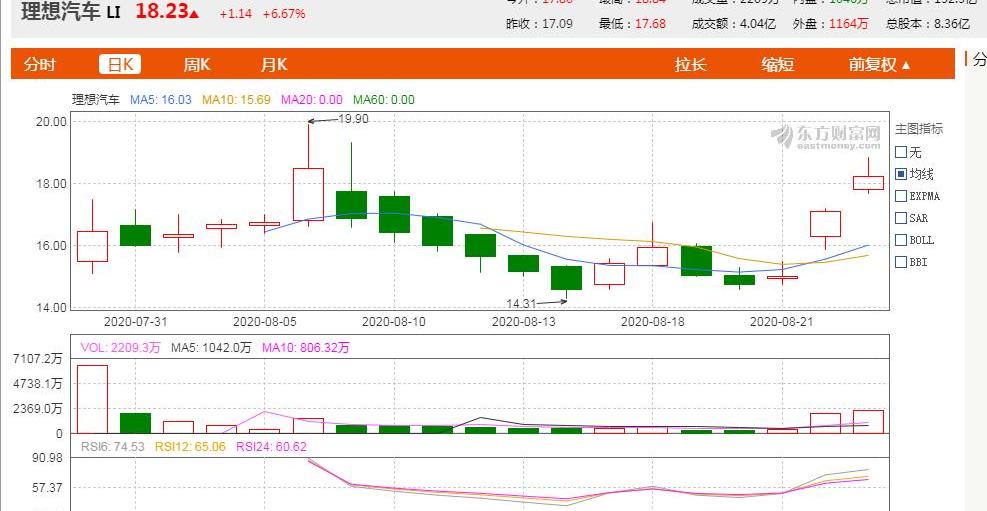This screenshot has height=511, width=987.
Task: Click the 外盘：1164万 value
Action: click(831, 24)
